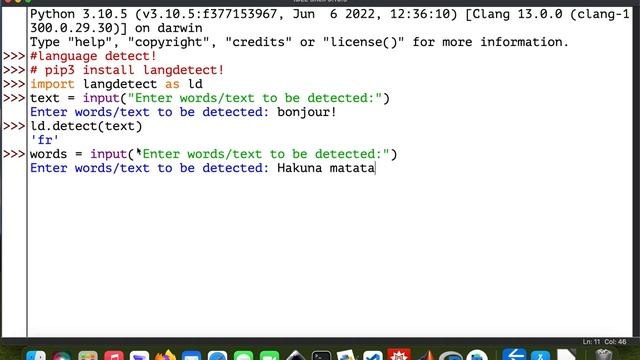Launch Firefox from the dock

pos(166,355)
